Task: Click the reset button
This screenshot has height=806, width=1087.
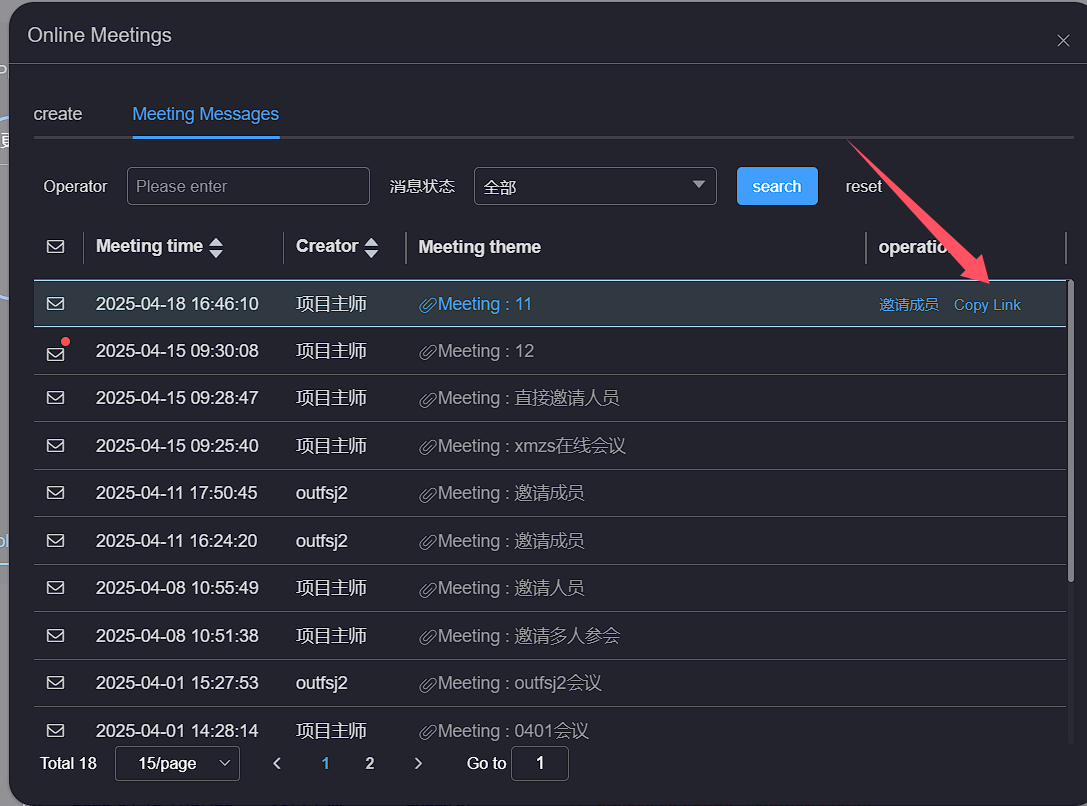Action: (x=864, y=186)
